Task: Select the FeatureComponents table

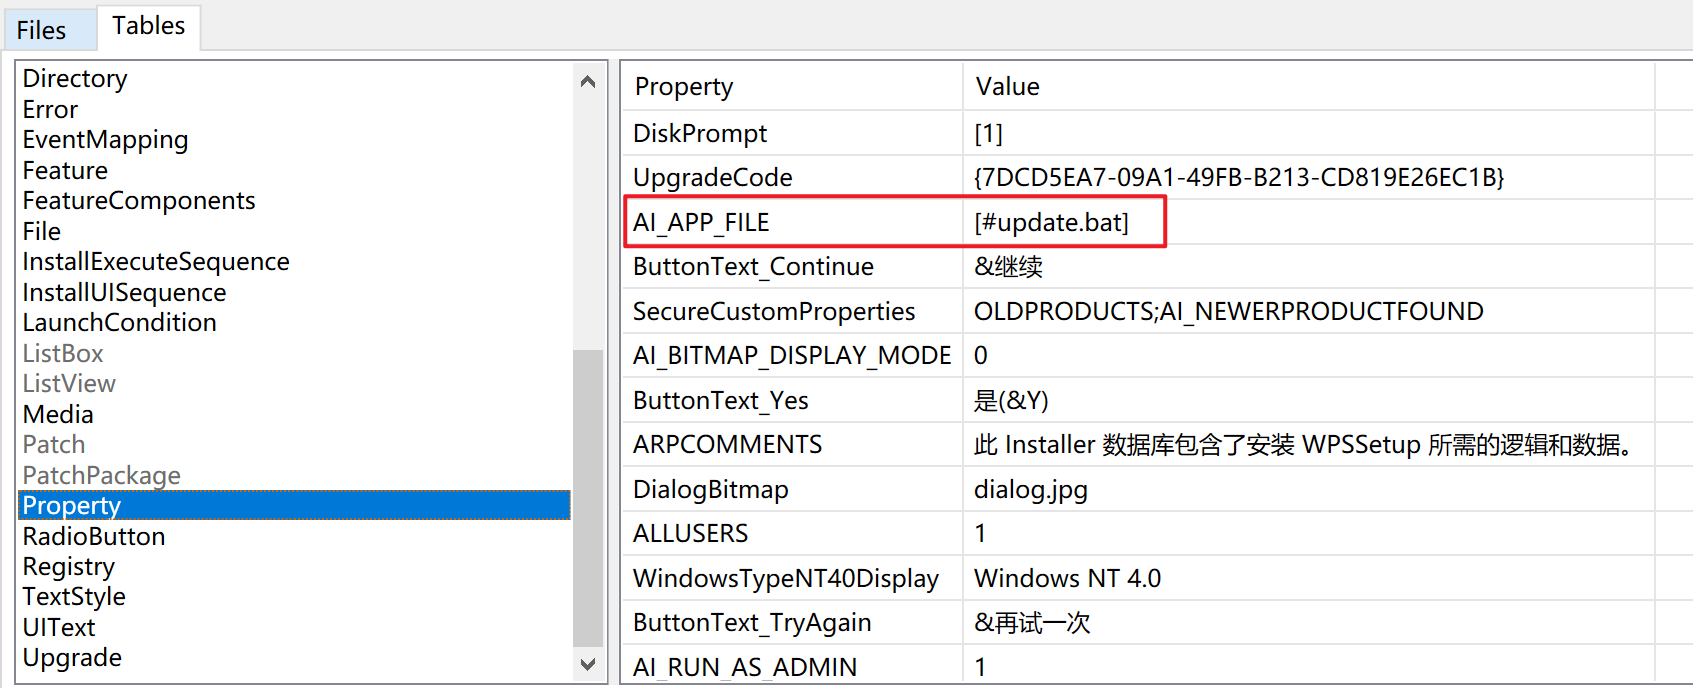Action: [x=139, y=201]
